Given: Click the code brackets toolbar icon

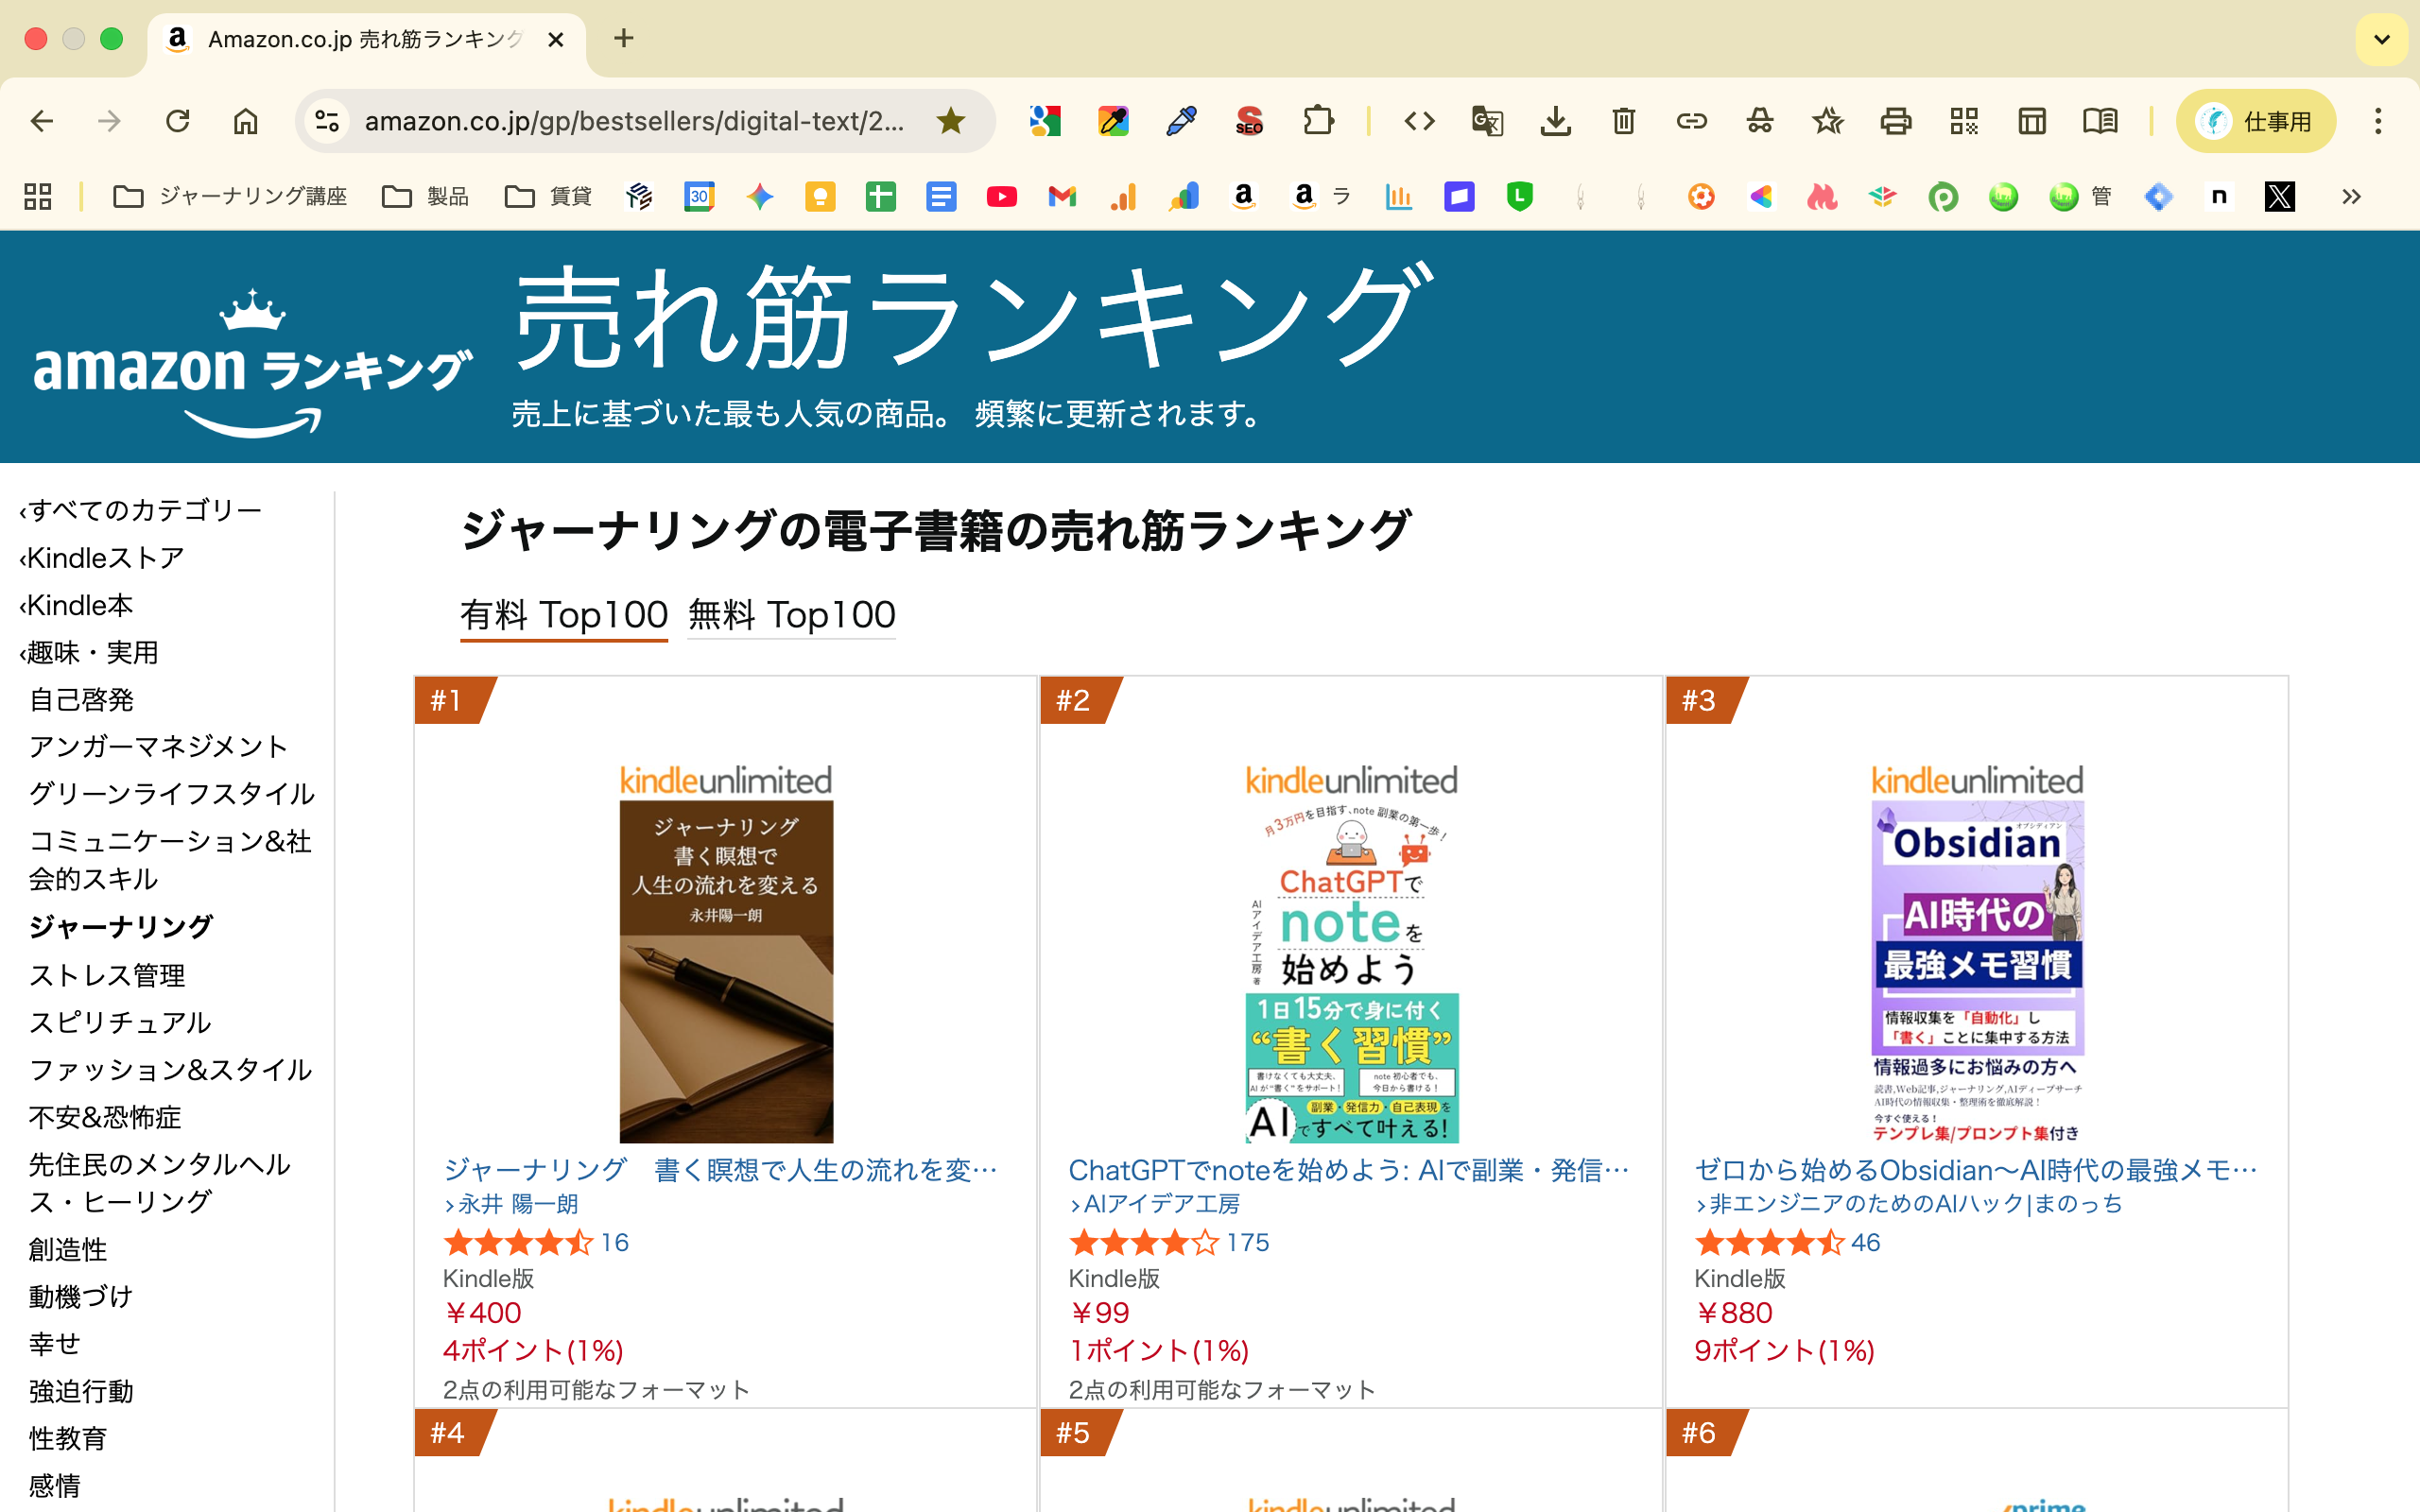Looking at the screenshot, I should coord(1419,121).
